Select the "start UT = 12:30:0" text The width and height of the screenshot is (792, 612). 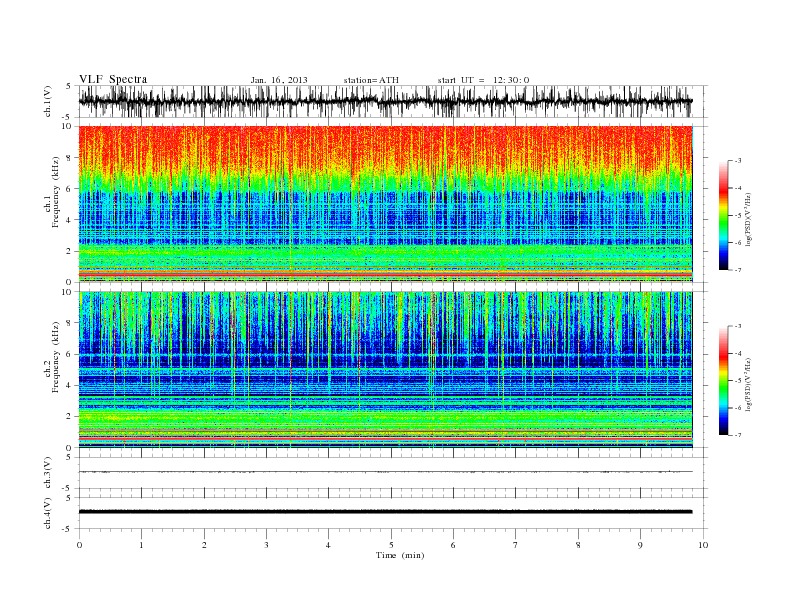pos(483,80)
